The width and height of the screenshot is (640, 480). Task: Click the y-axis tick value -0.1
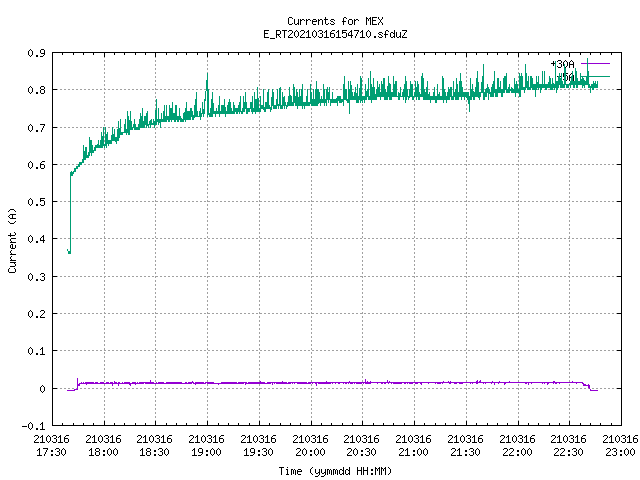click(34, 426)
